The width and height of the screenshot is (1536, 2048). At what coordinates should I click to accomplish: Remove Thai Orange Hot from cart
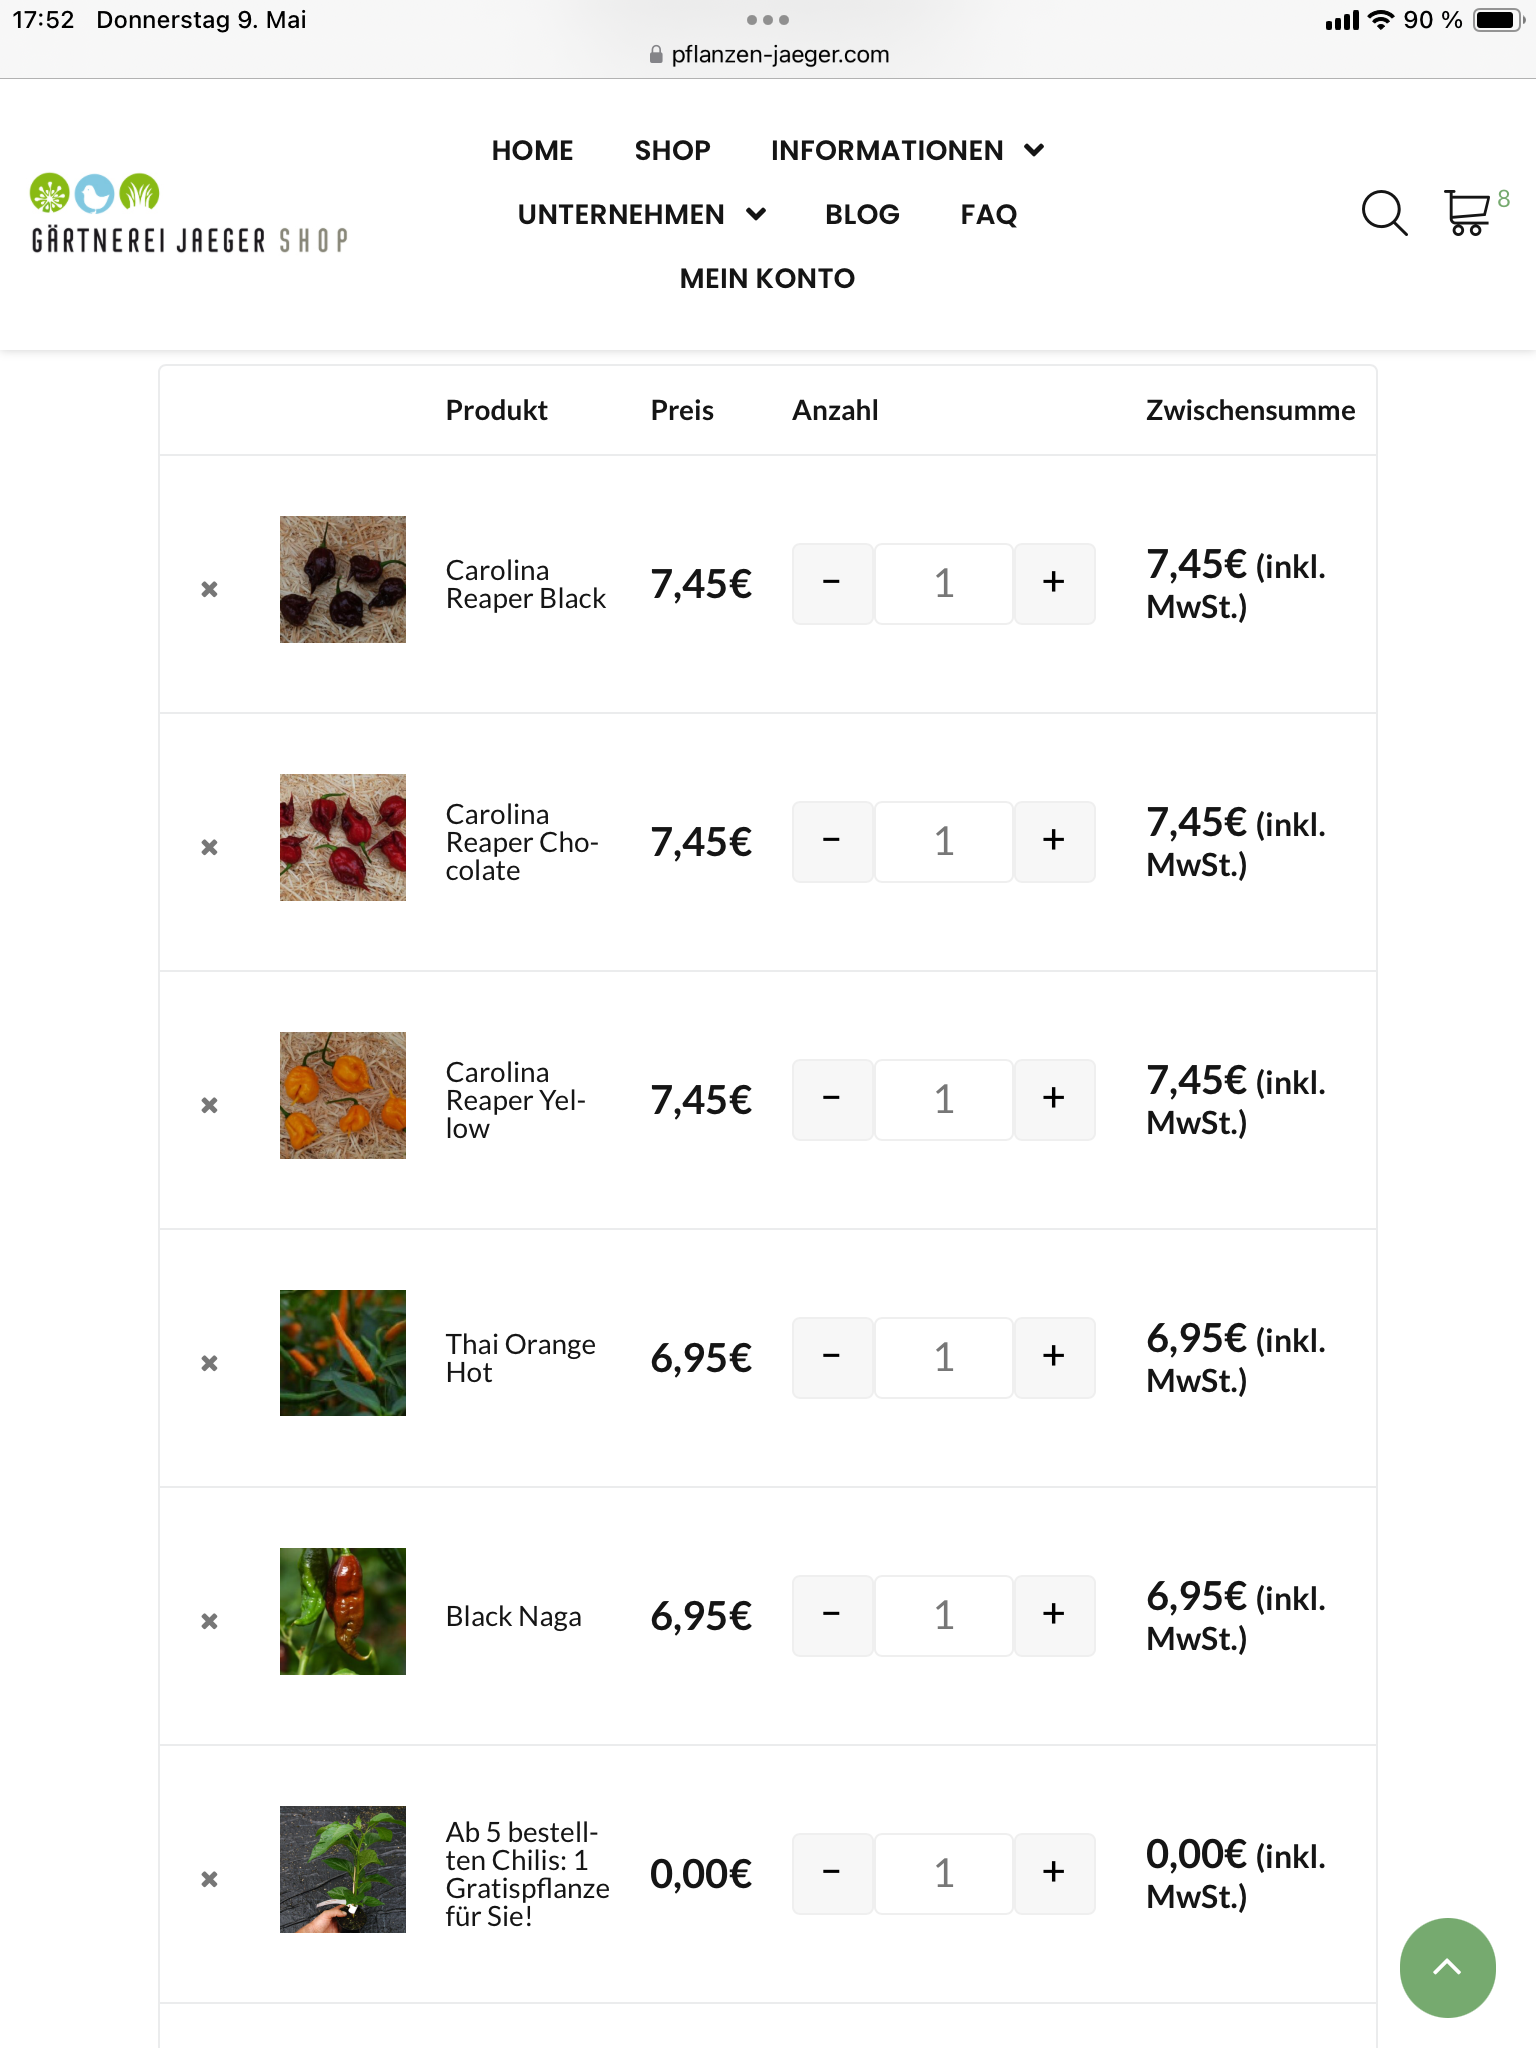pos(209,1363)
